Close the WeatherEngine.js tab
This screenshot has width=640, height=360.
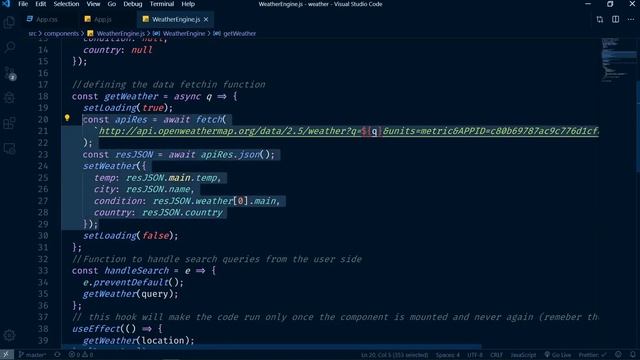[x=206, y=19]
